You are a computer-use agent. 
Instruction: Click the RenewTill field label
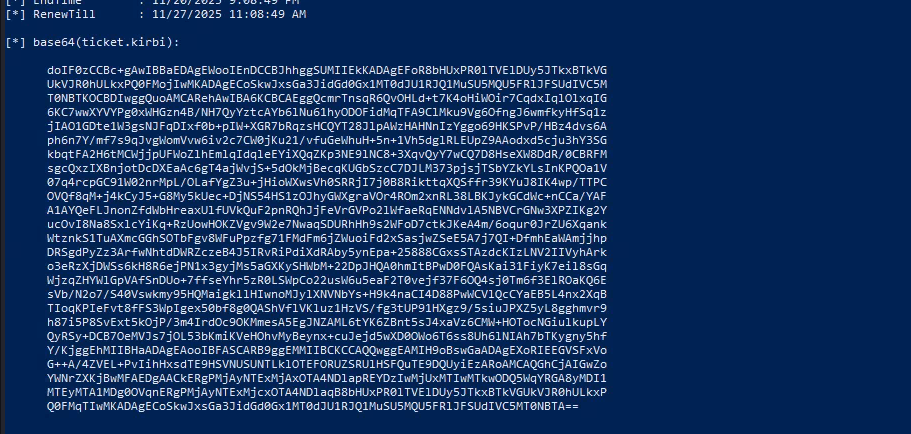(64, 15)
